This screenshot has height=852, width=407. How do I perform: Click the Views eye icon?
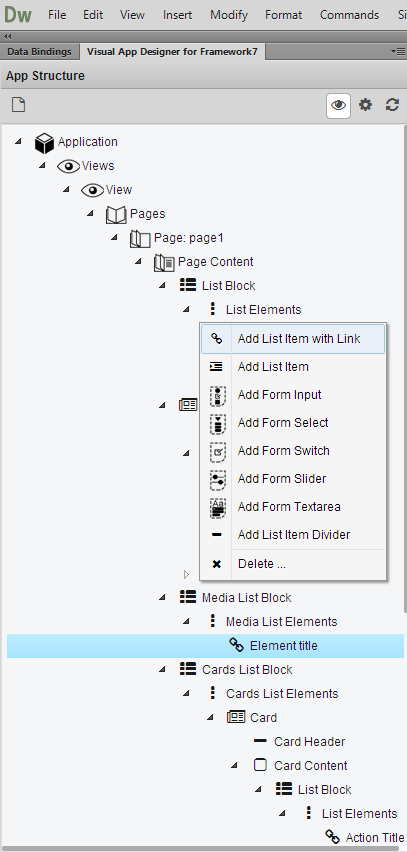68,166
